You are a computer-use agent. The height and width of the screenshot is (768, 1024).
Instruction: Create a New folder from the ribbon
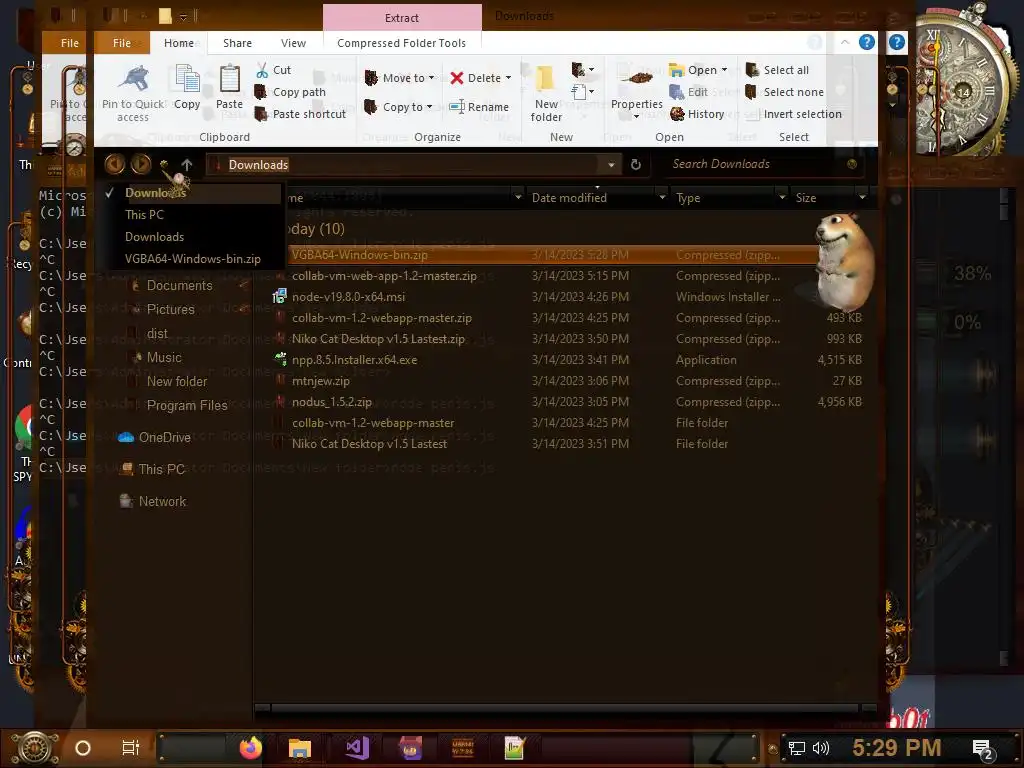tap(545, 91)
